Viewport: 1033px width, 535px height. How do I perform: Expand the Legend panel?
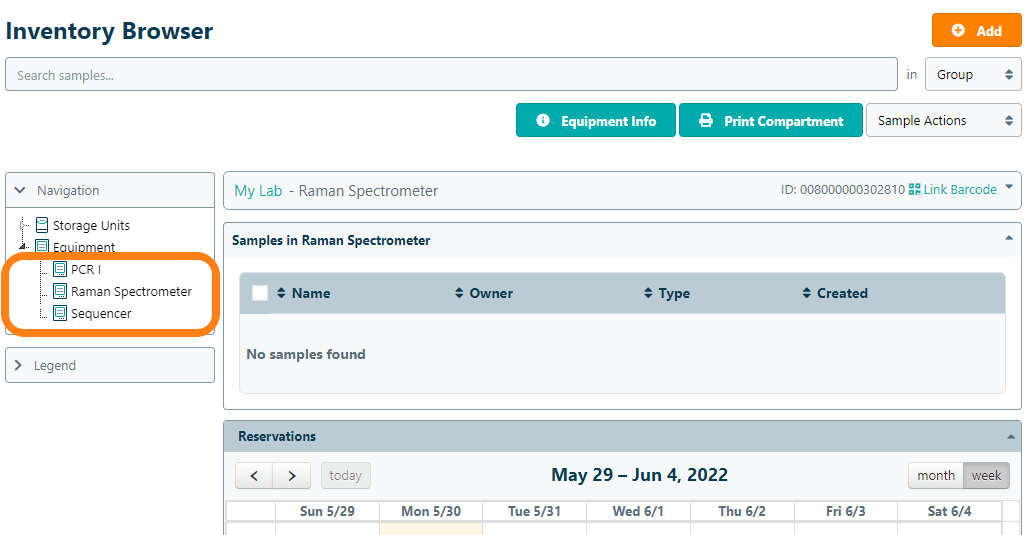click(x=110, y=366)
